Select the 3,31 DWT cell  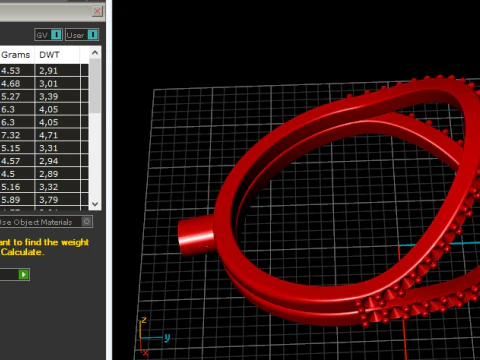click(x=57, y=148)
